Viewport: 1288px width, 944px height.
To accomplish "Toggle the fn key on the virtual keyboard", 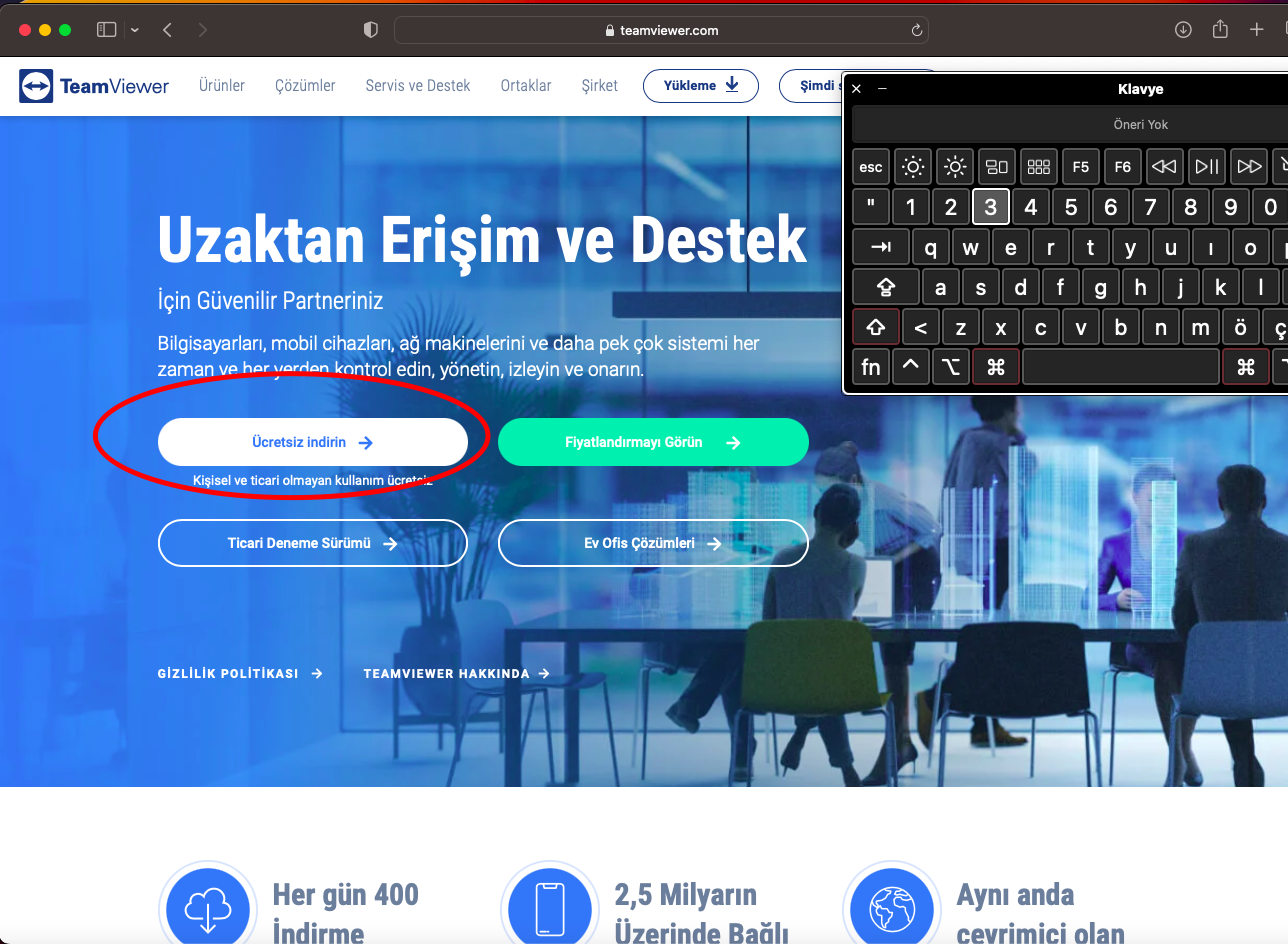I will 870,367.
